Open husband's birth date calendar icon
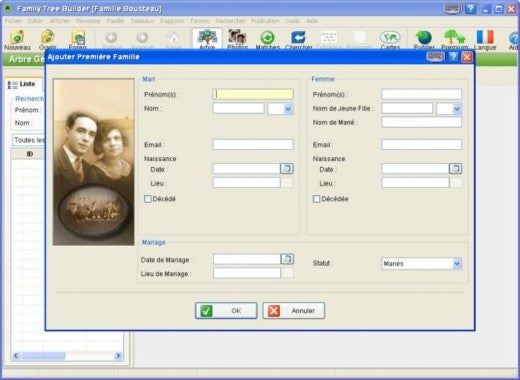This screenshot has width=520, height=380. pyautogui.click(x=287, y=169)
